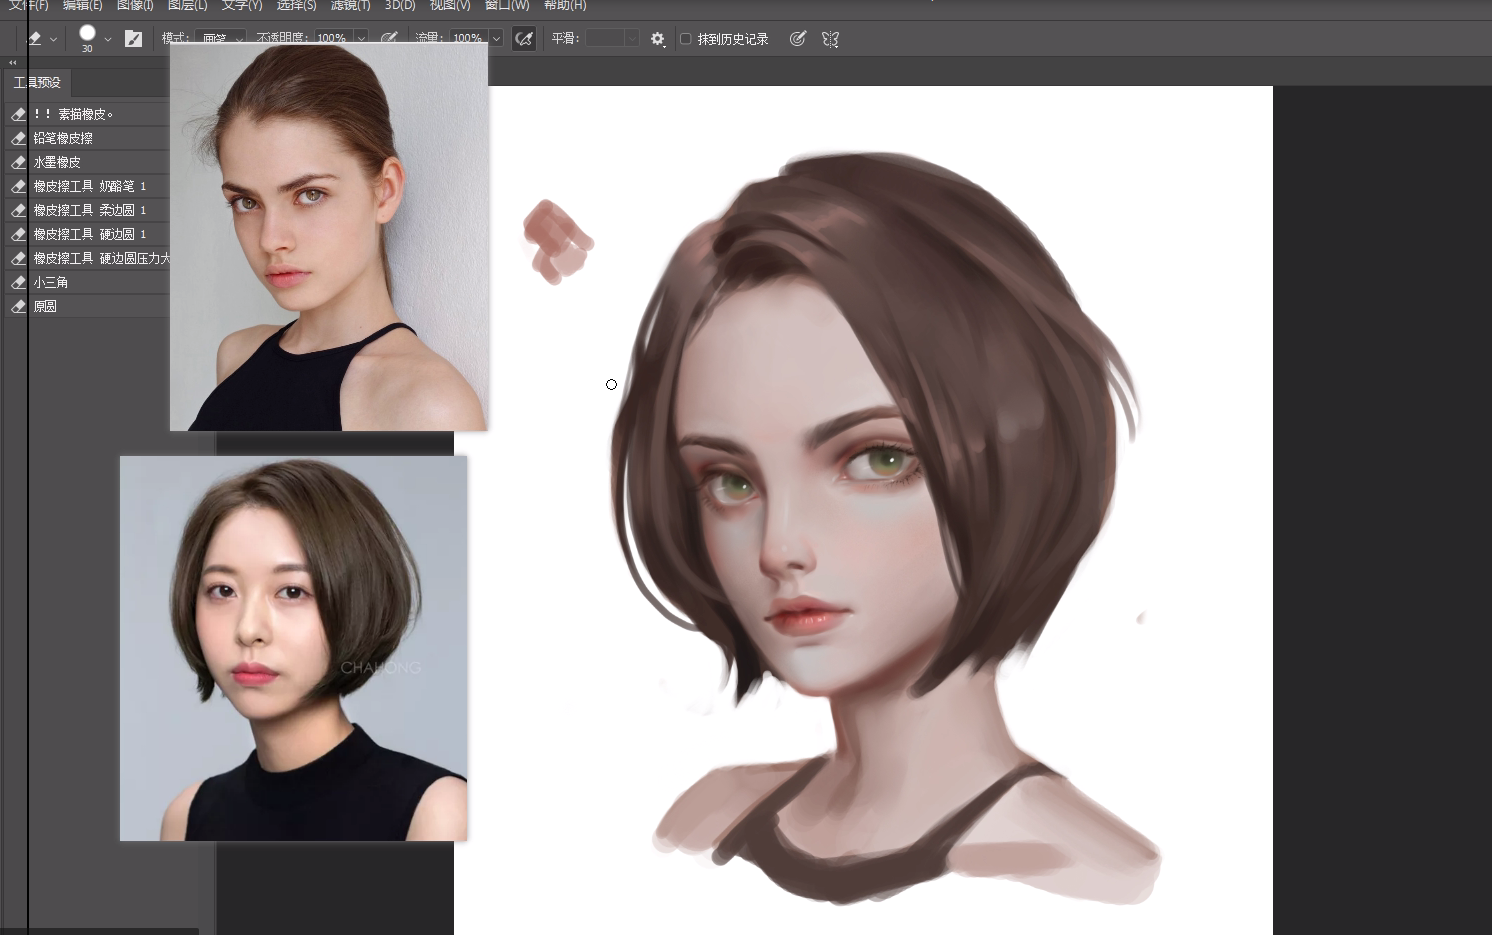Toggle pressure-for-opacity pen icon
The height and width of the screenshot is (935, 1492).
(389, 39)
